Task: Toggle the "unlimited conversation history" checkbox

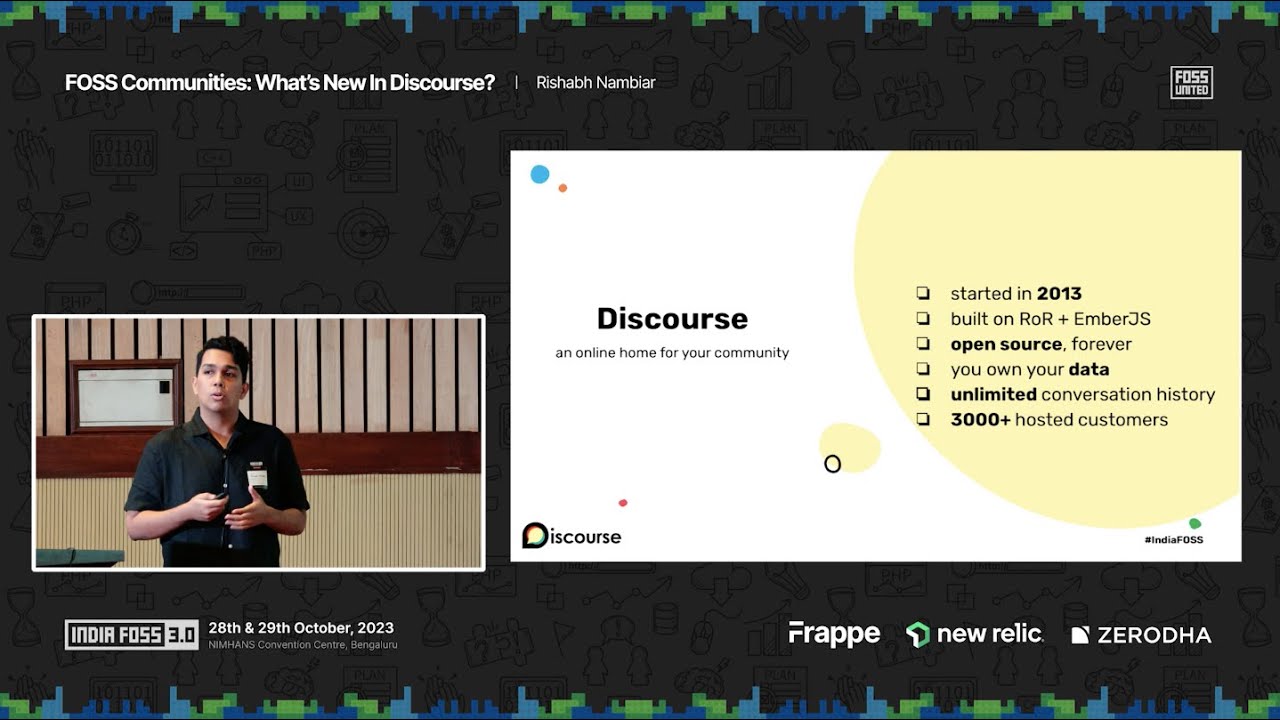Action: [x=923, y=394]
